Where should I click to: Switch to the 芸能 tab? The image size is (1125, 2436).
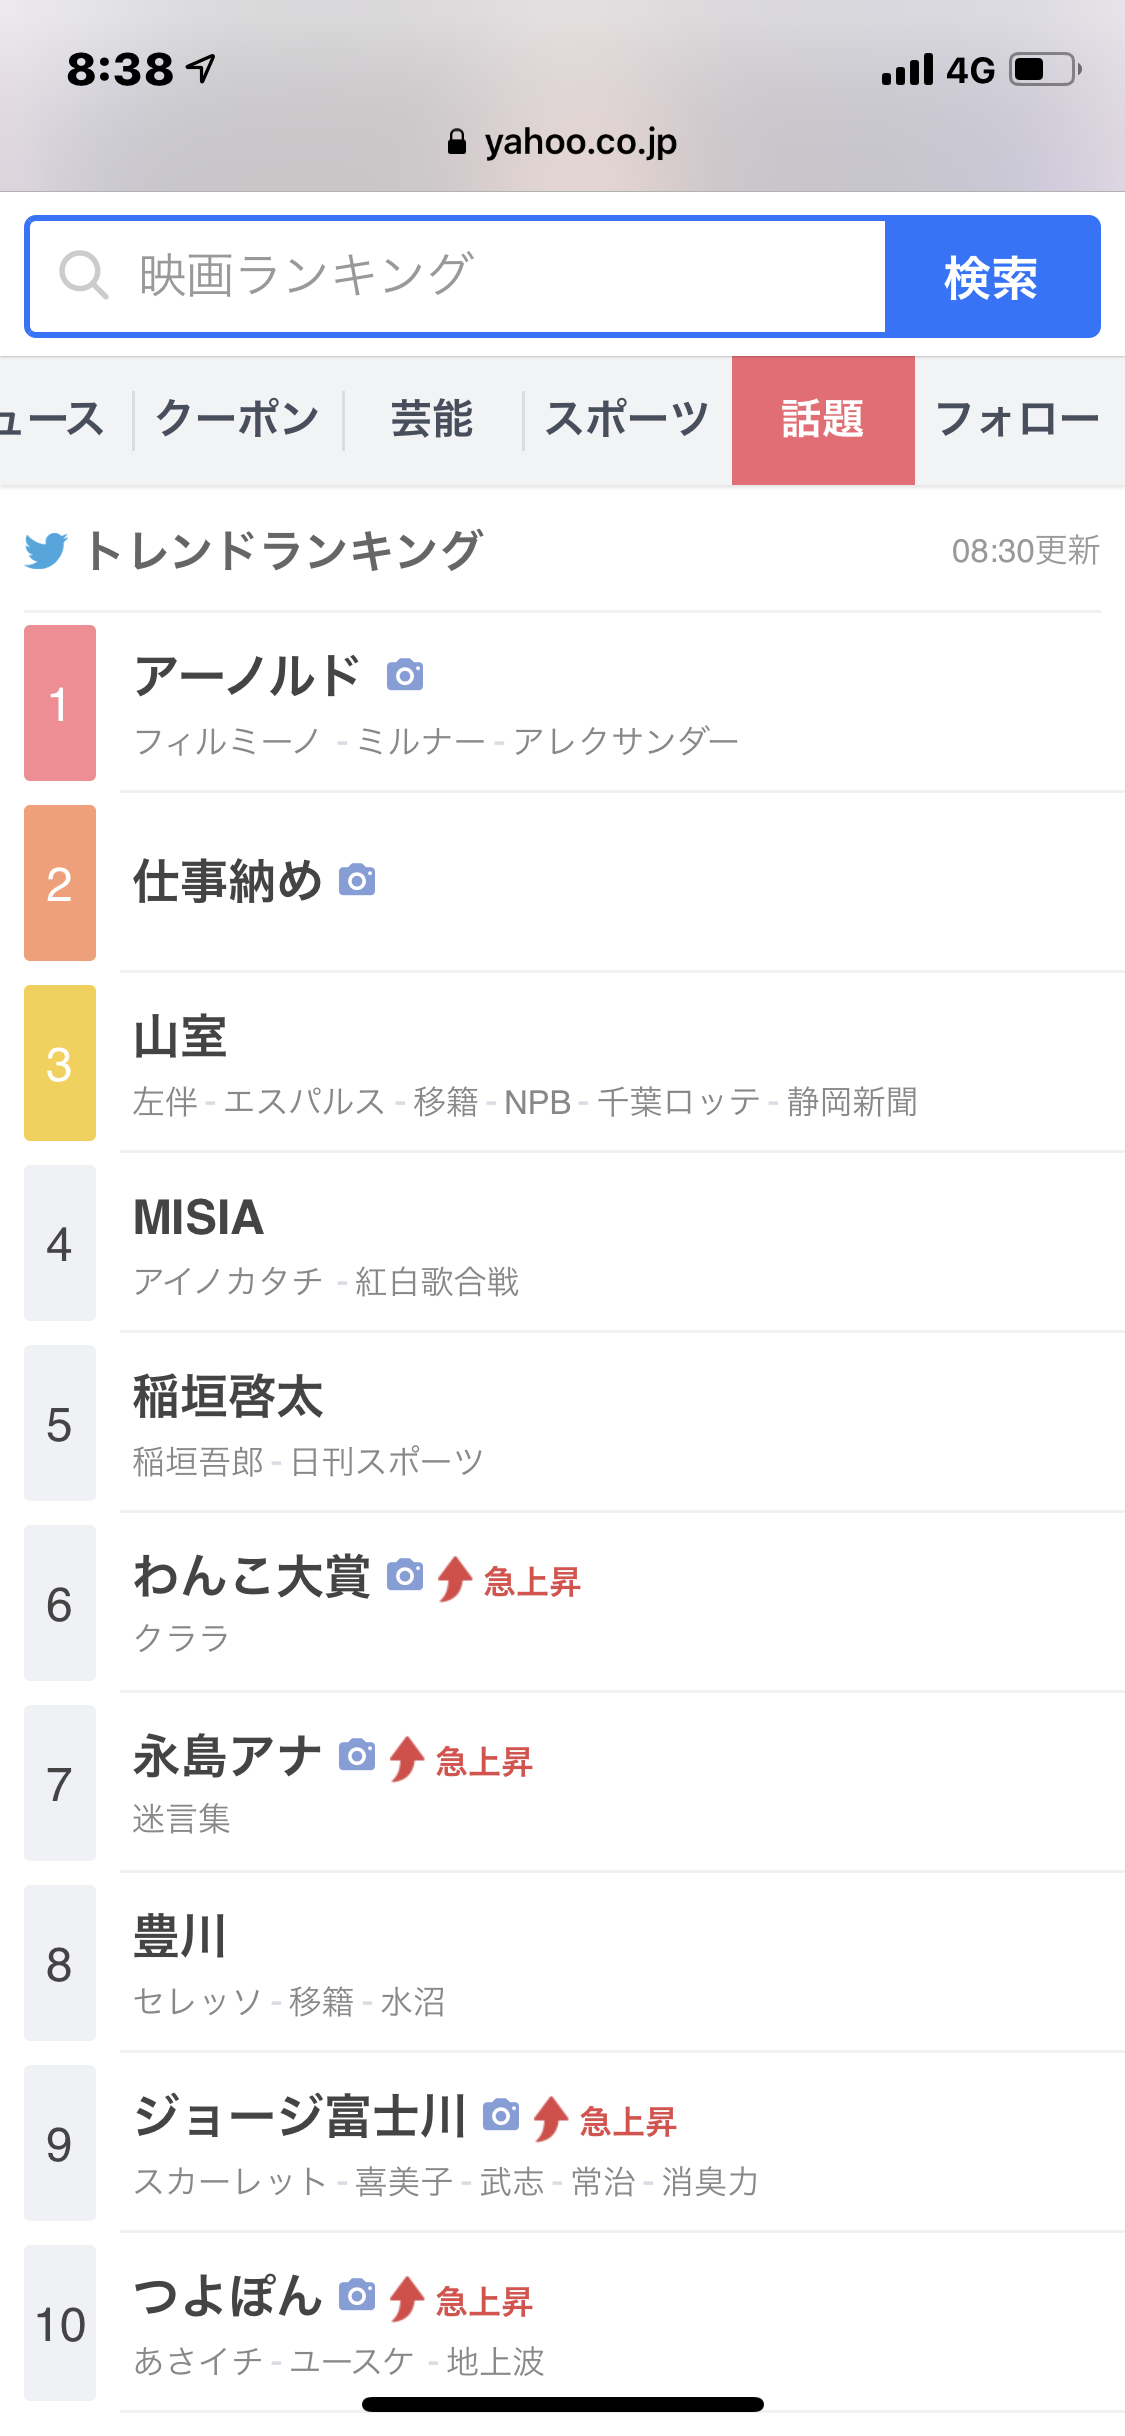click(x=432, y=420)
